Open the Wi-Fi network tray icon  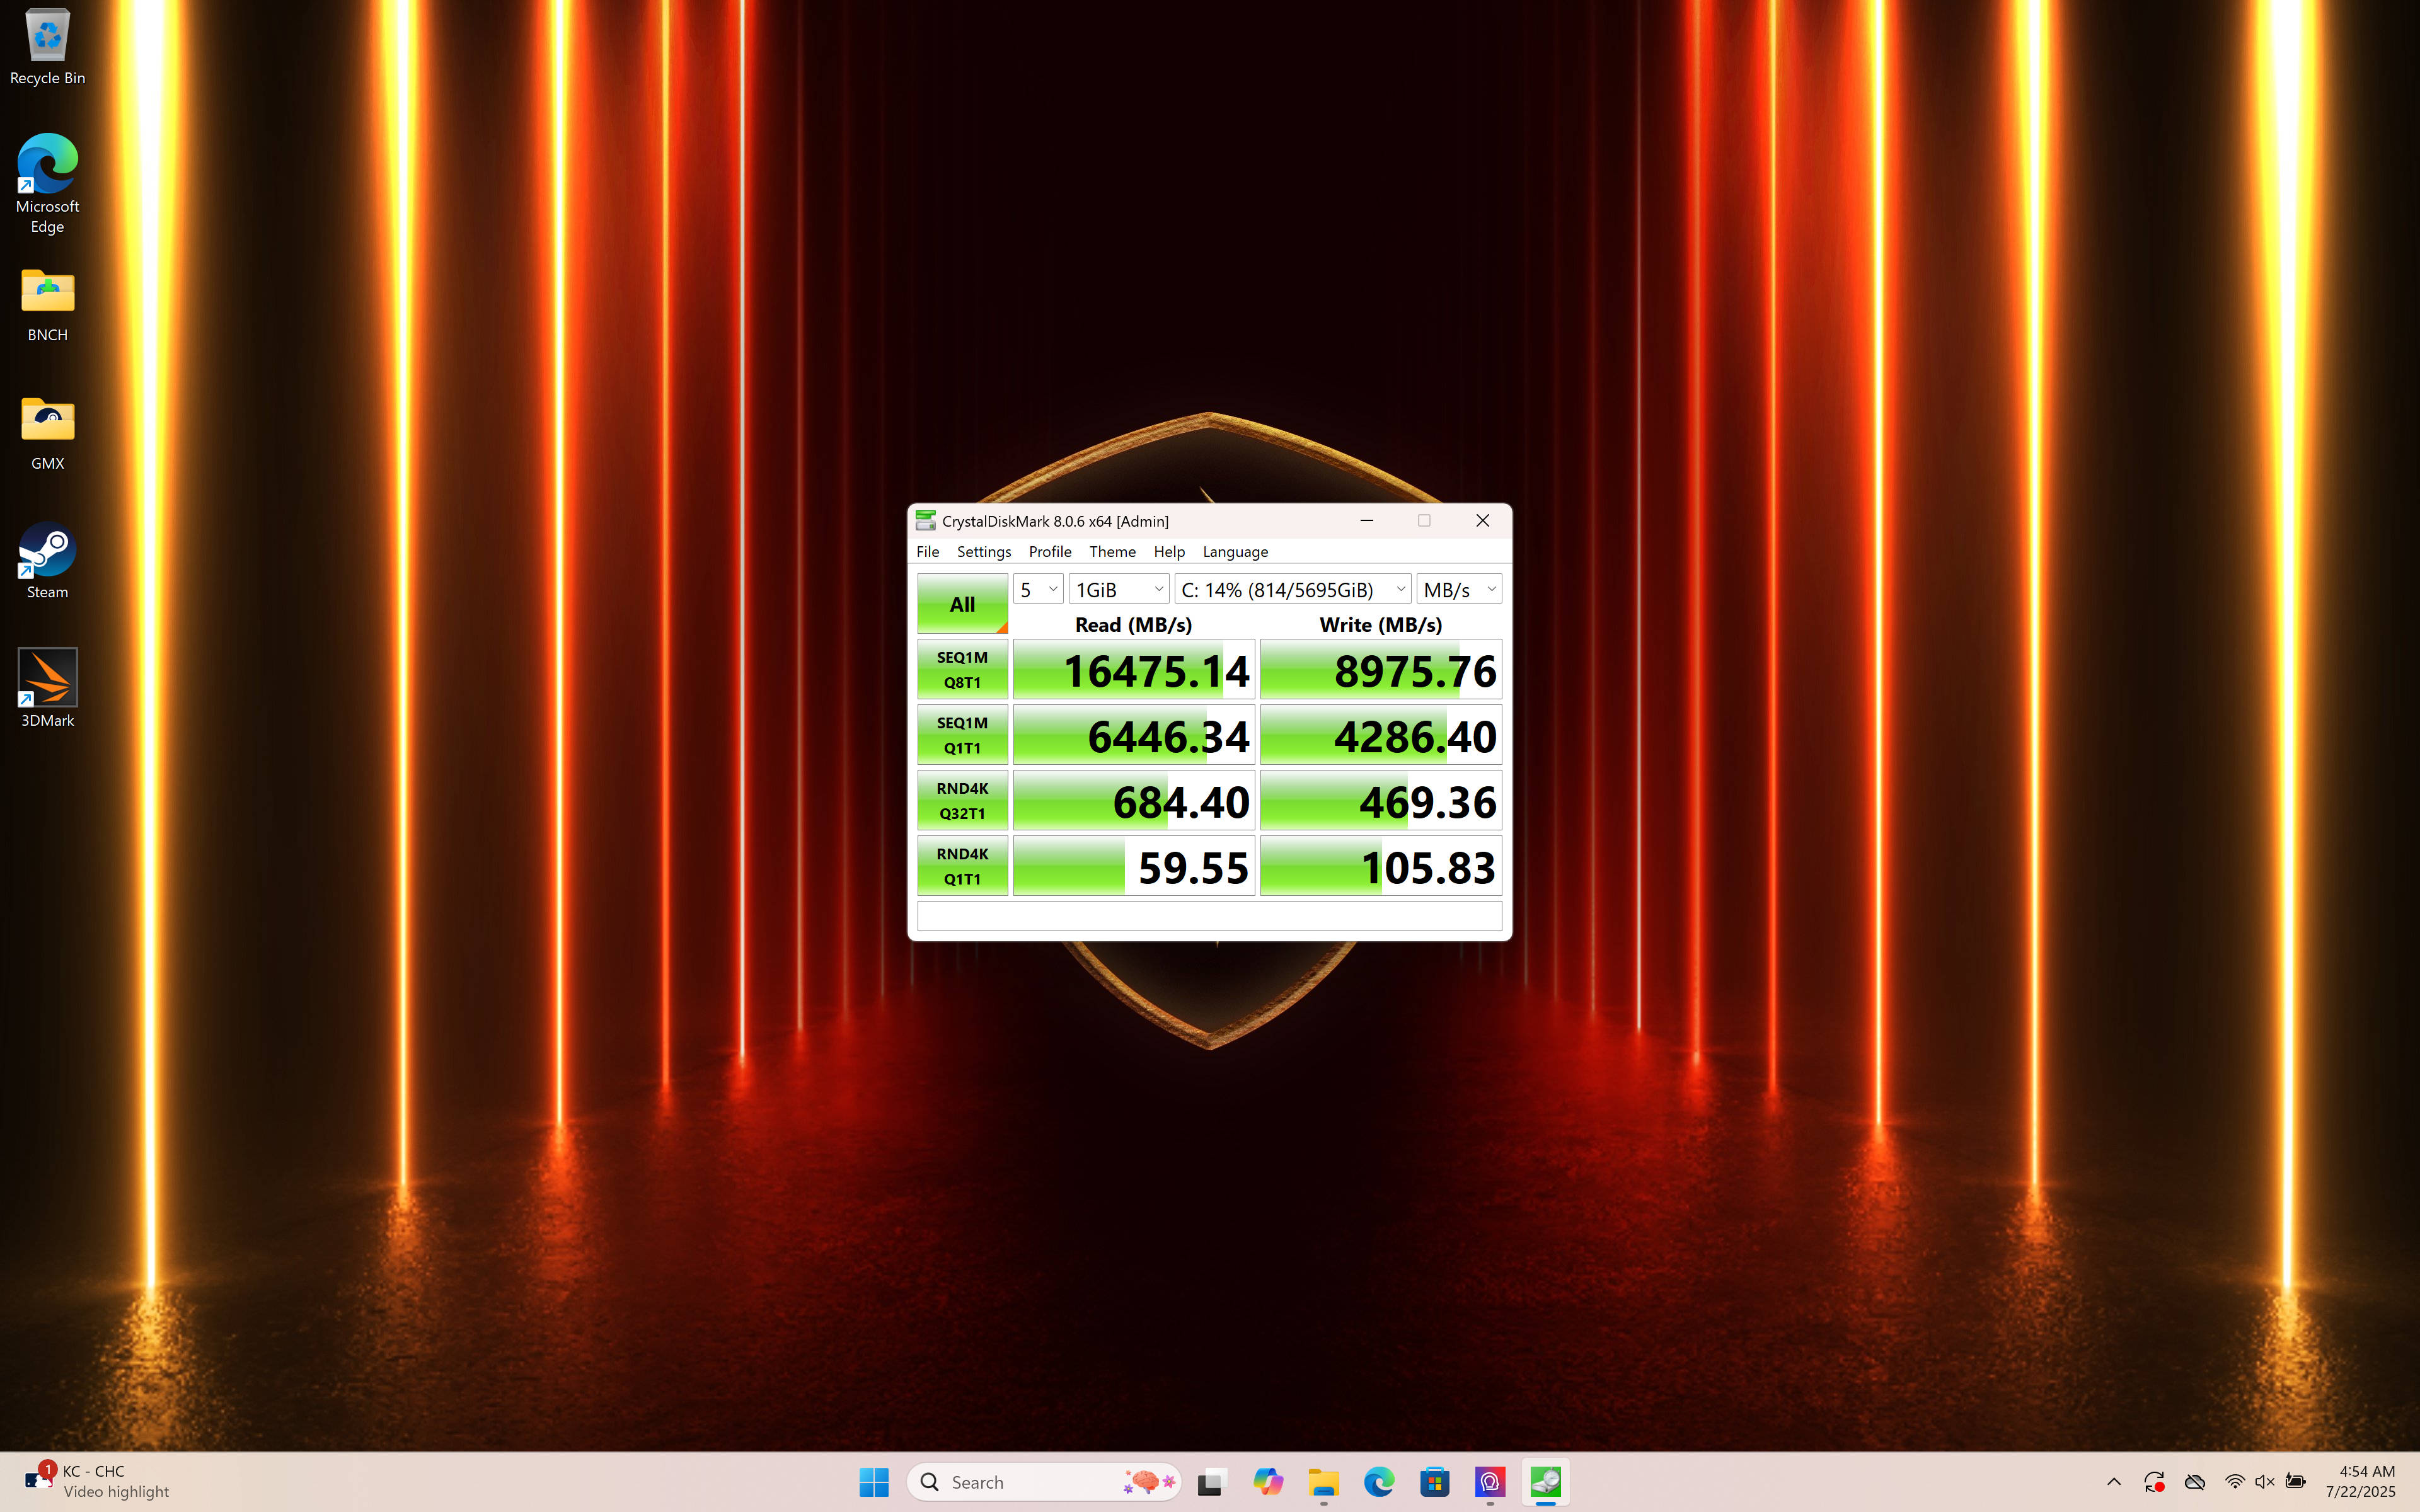pos(2234,1482)
